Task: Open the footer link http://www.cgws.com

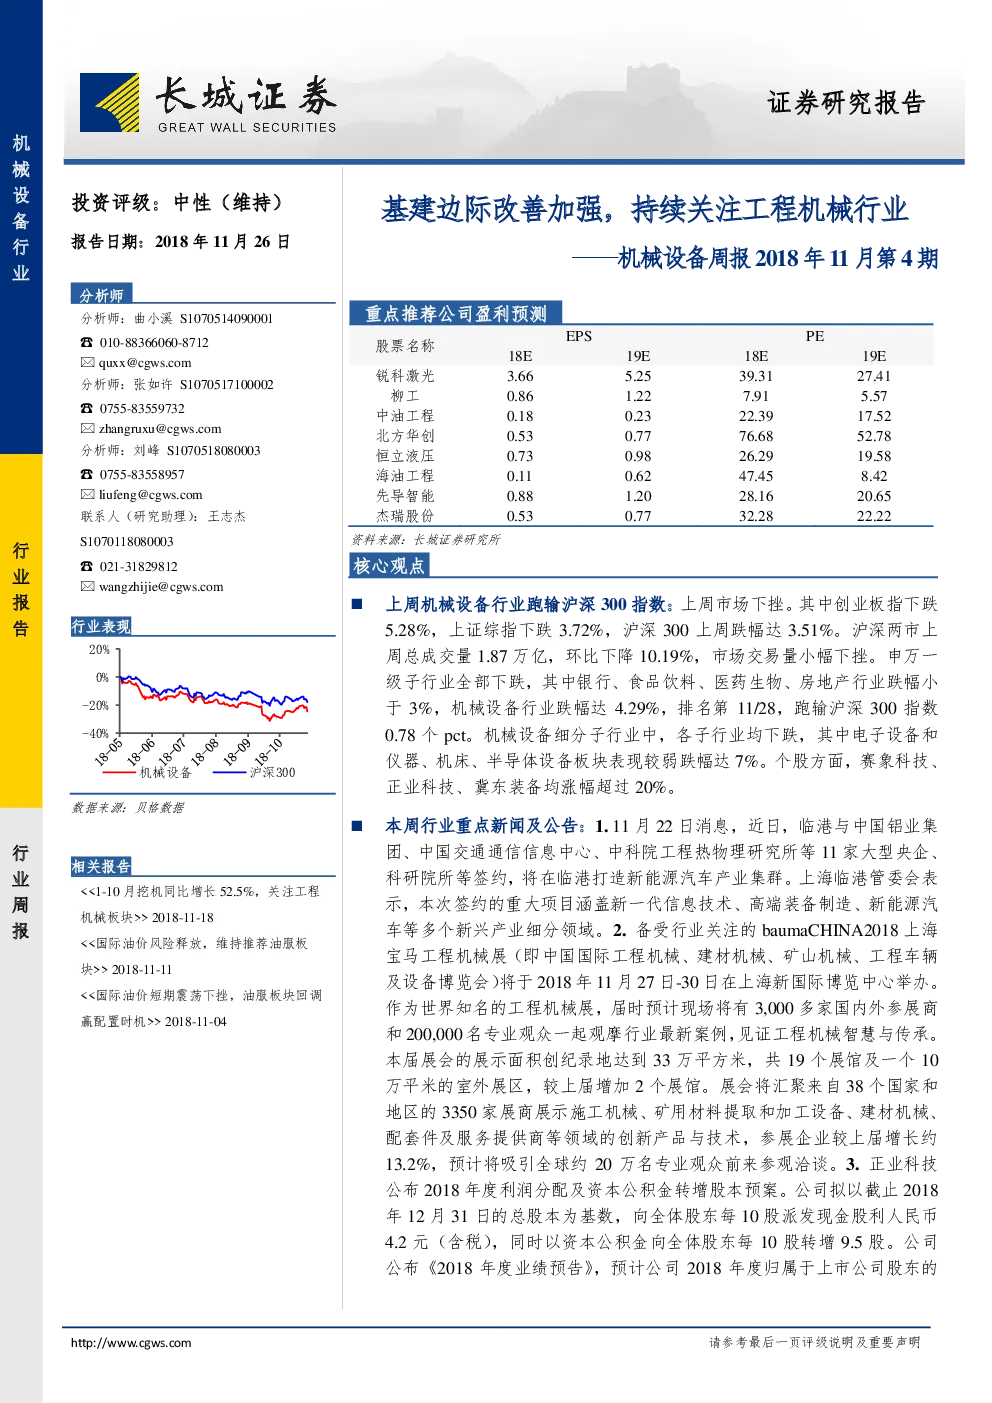Action: tap(131, 1342)
